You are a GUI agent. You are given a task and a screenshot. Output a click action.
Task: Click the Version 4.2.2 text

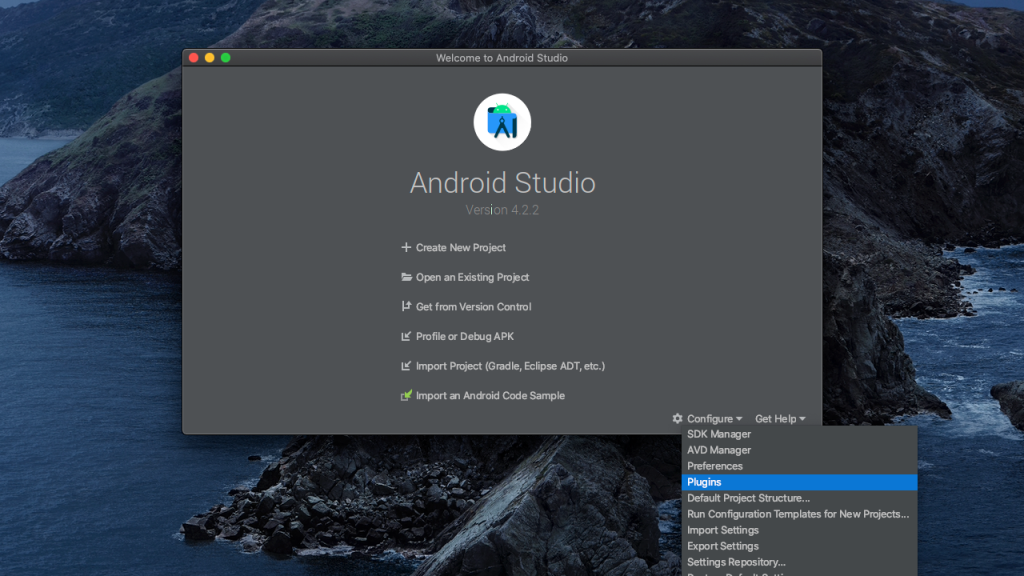click(x=502, y=210)
